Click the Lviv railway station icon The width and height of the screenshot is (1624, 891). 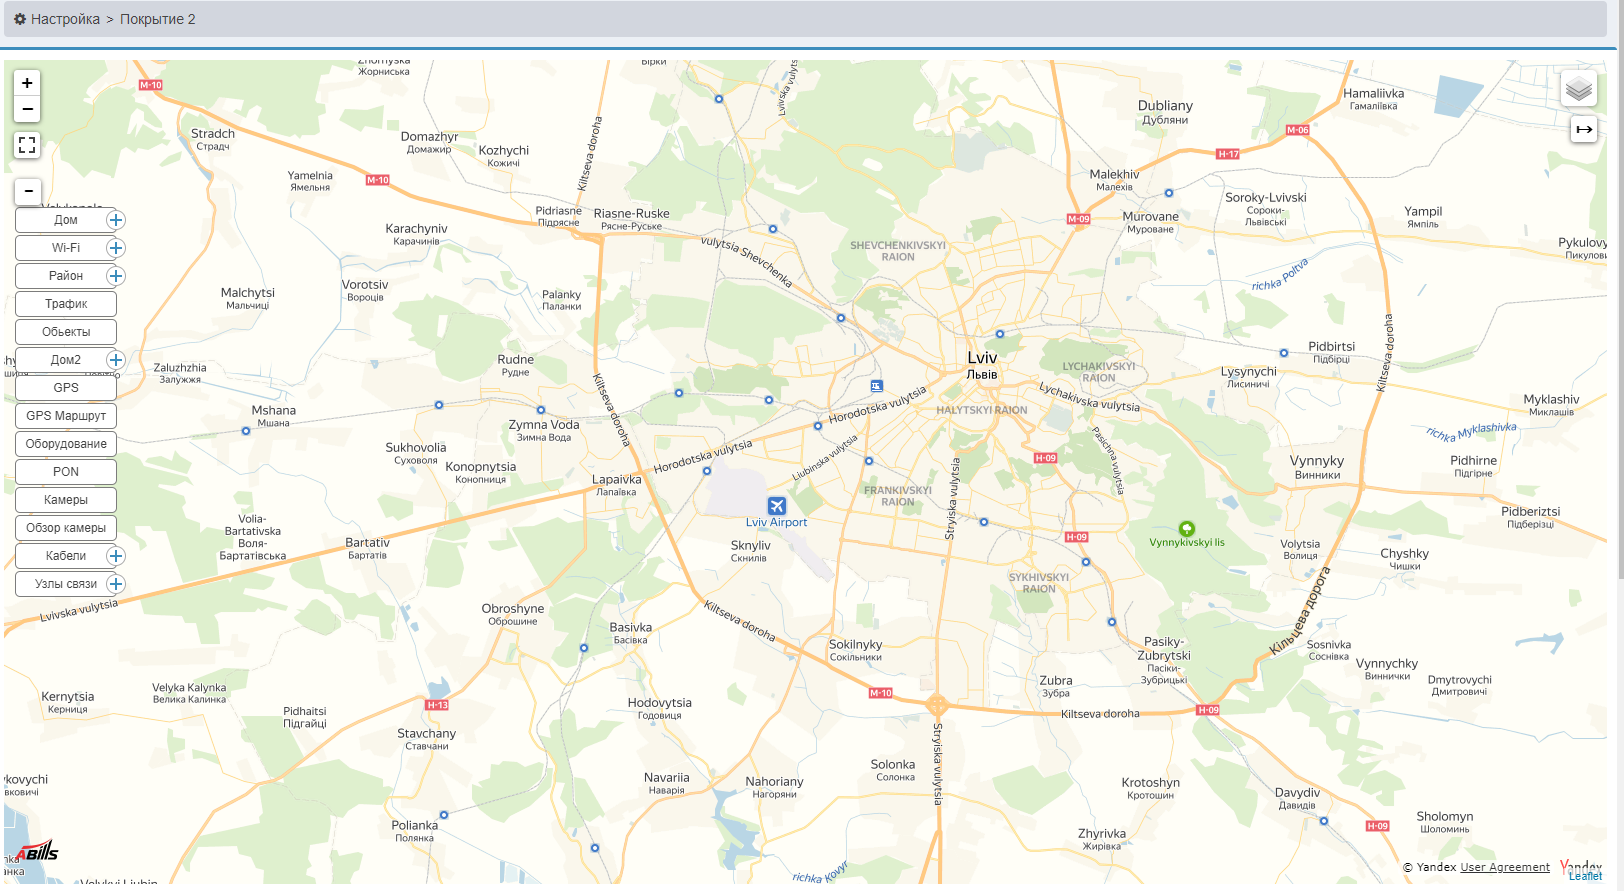877,386
